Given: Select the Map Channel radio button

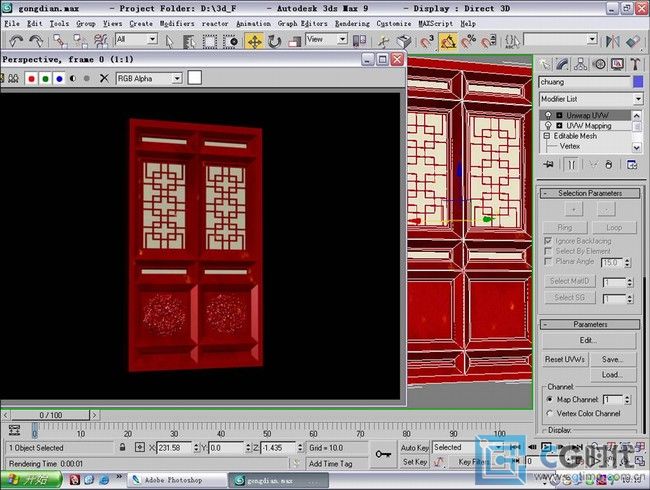Looking at the screenshot, I should point(549,399).
